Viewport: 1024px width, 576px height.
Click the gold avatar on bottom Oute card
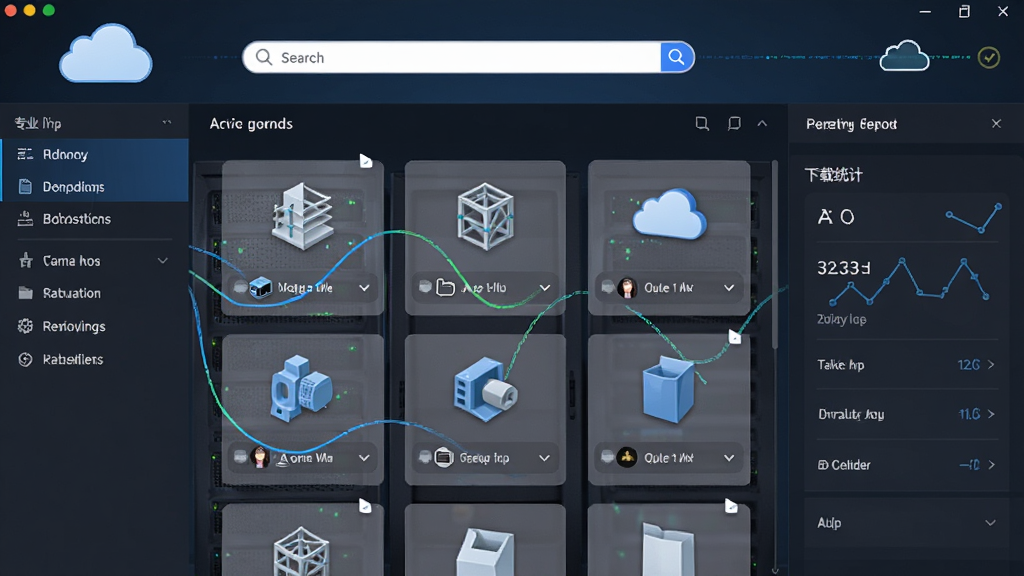click(x=627, y=457)
